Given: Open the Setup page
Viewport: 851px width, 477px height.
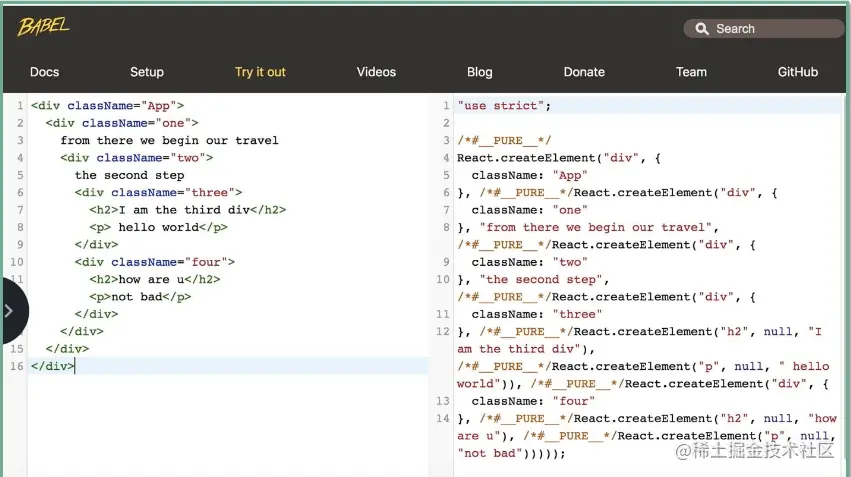Looking at the screenshot, I should click(x=147, y=72).
